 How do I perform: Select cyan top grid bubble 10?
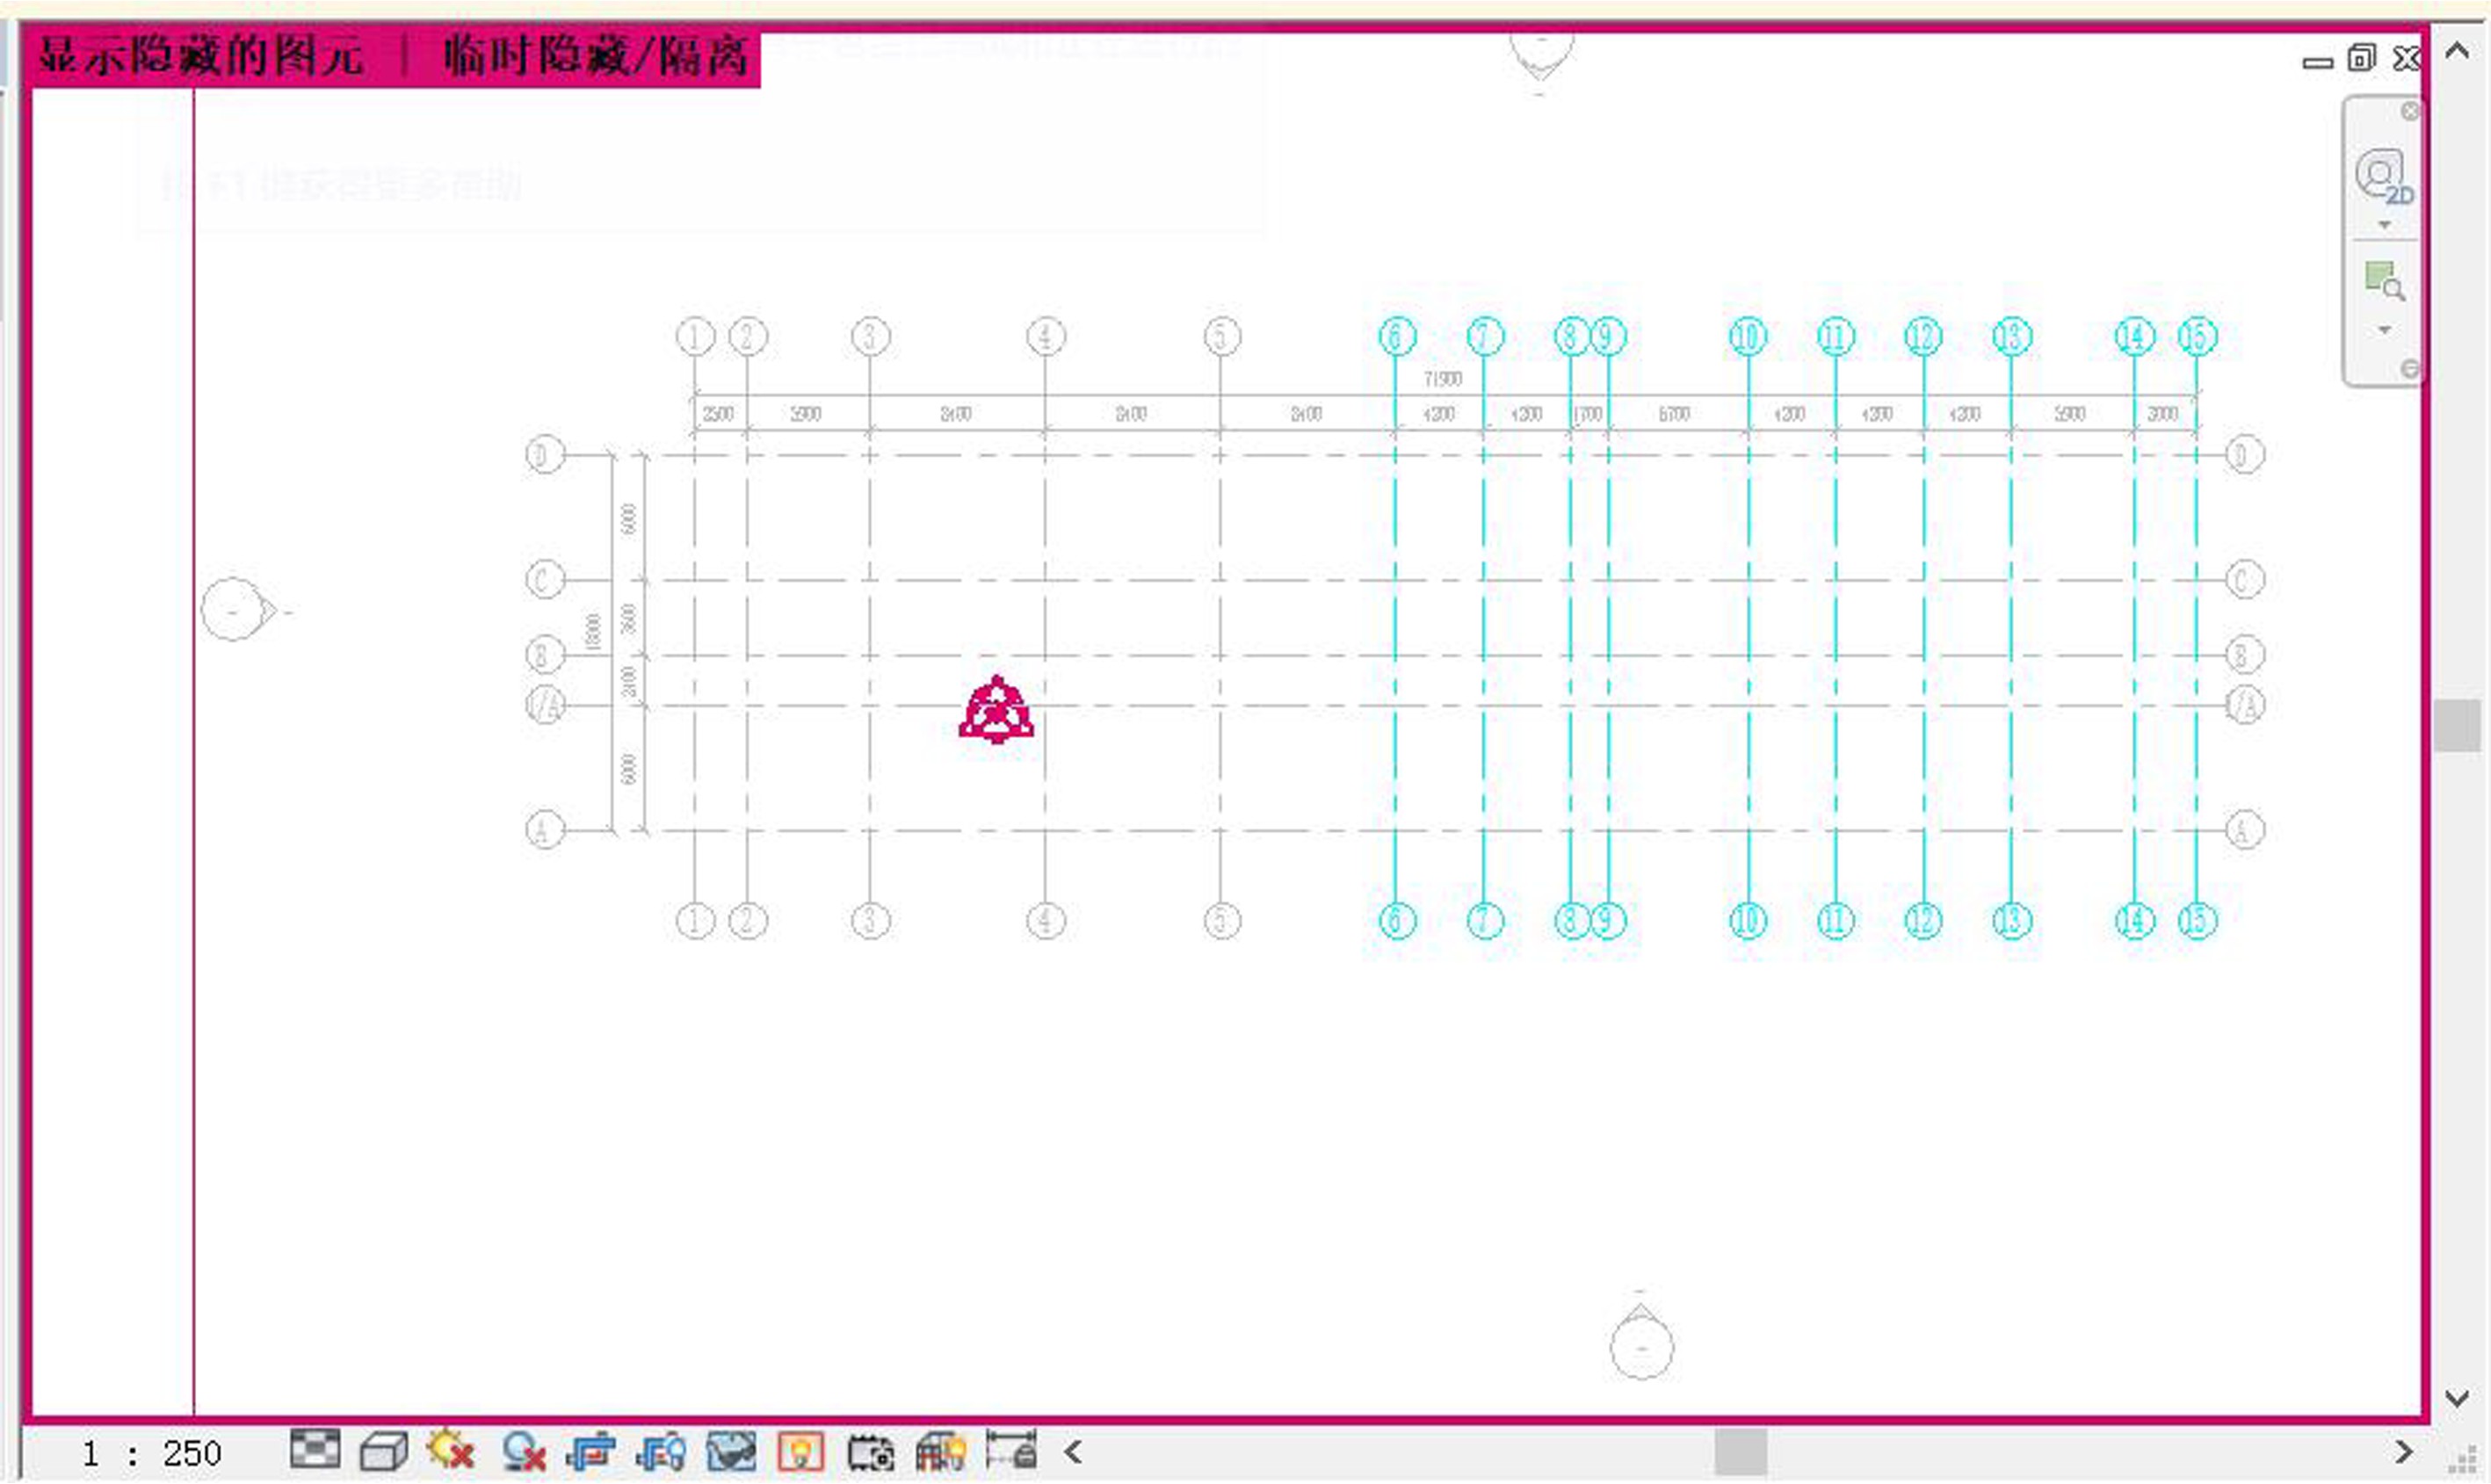1748,337
